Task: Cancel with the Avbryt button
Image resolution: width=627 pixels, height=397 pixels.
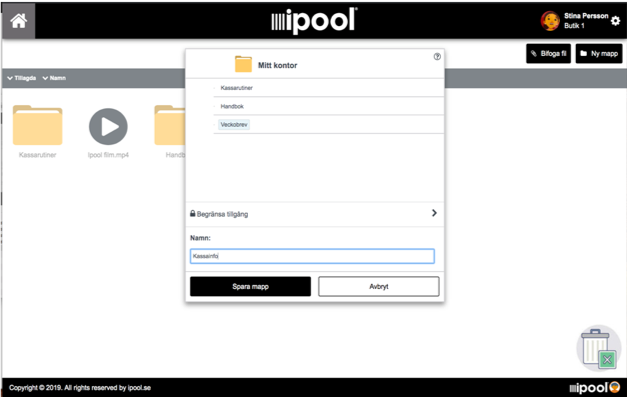Action: pos(379,287)
